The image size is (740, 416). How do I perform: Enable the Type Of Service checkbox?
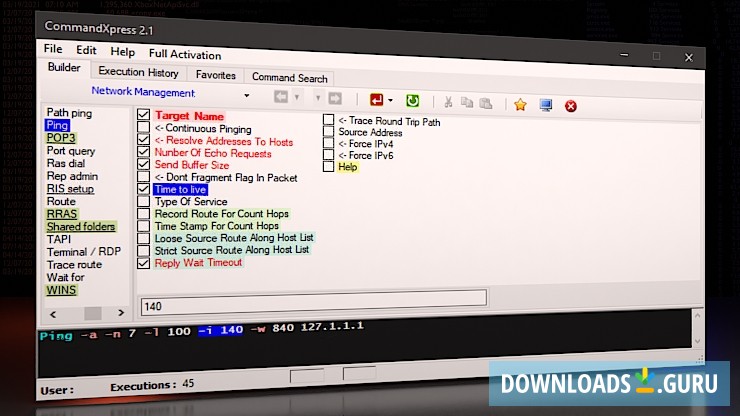click(x=143, y=201)
